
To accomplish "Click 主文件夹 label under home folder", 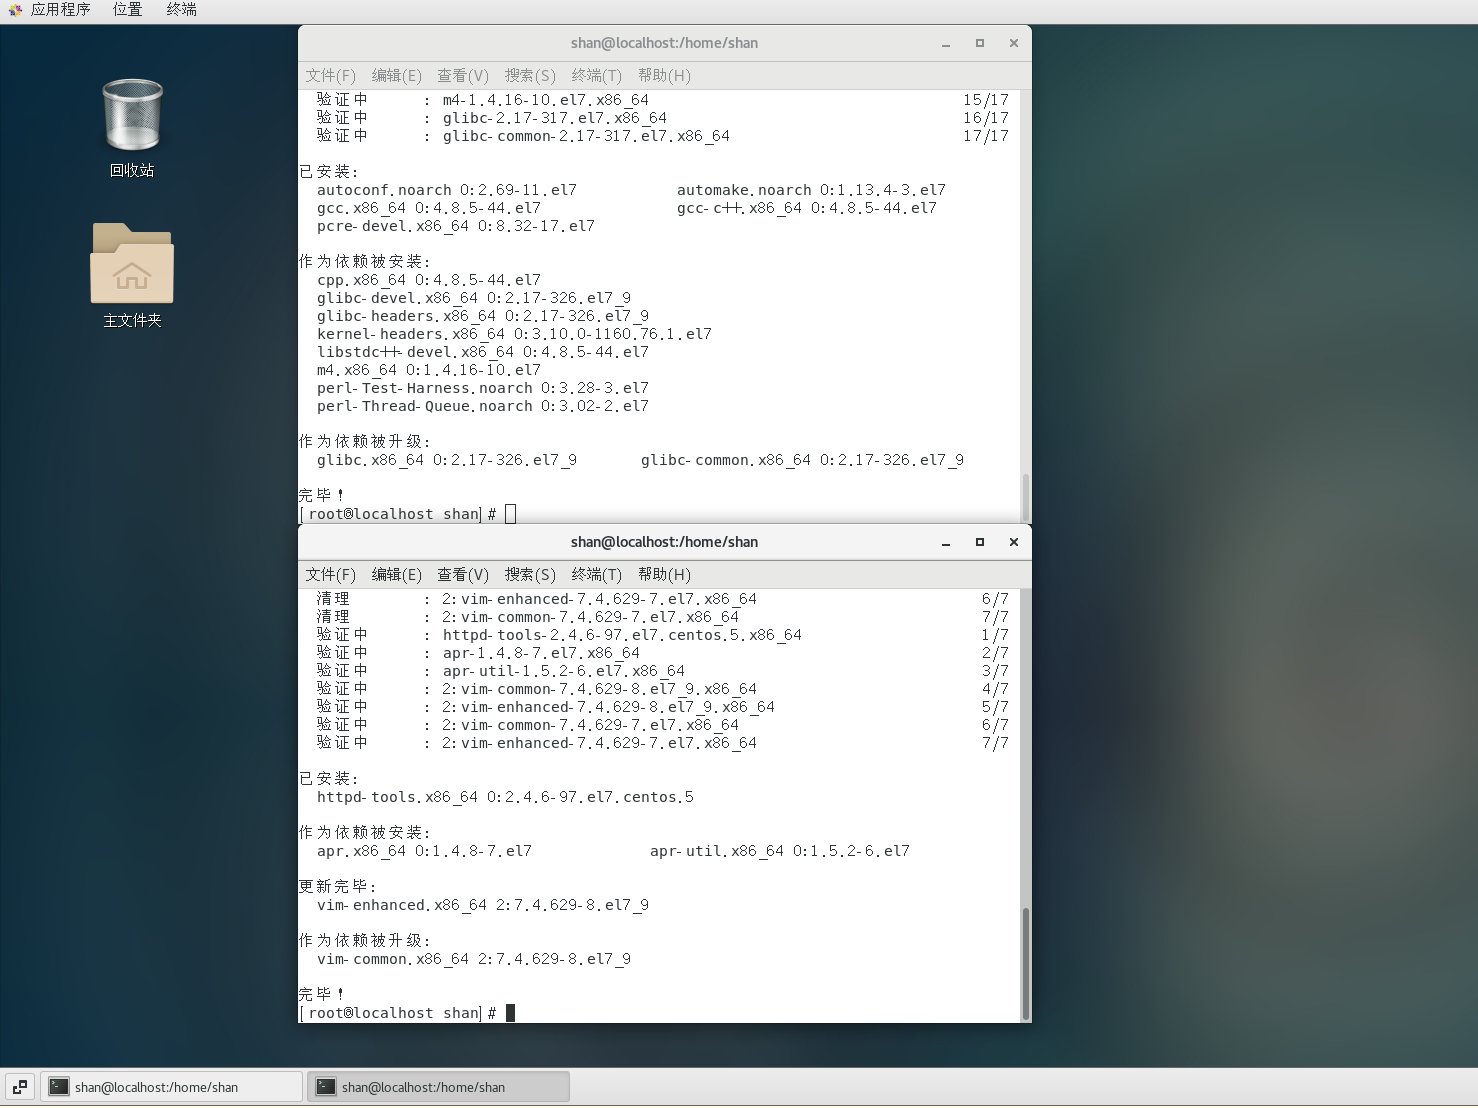I will click(132, 321).
